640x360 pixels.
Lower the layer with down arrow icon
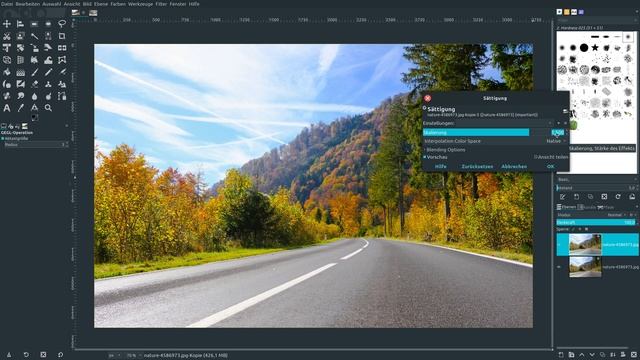(x=592, y=355)
